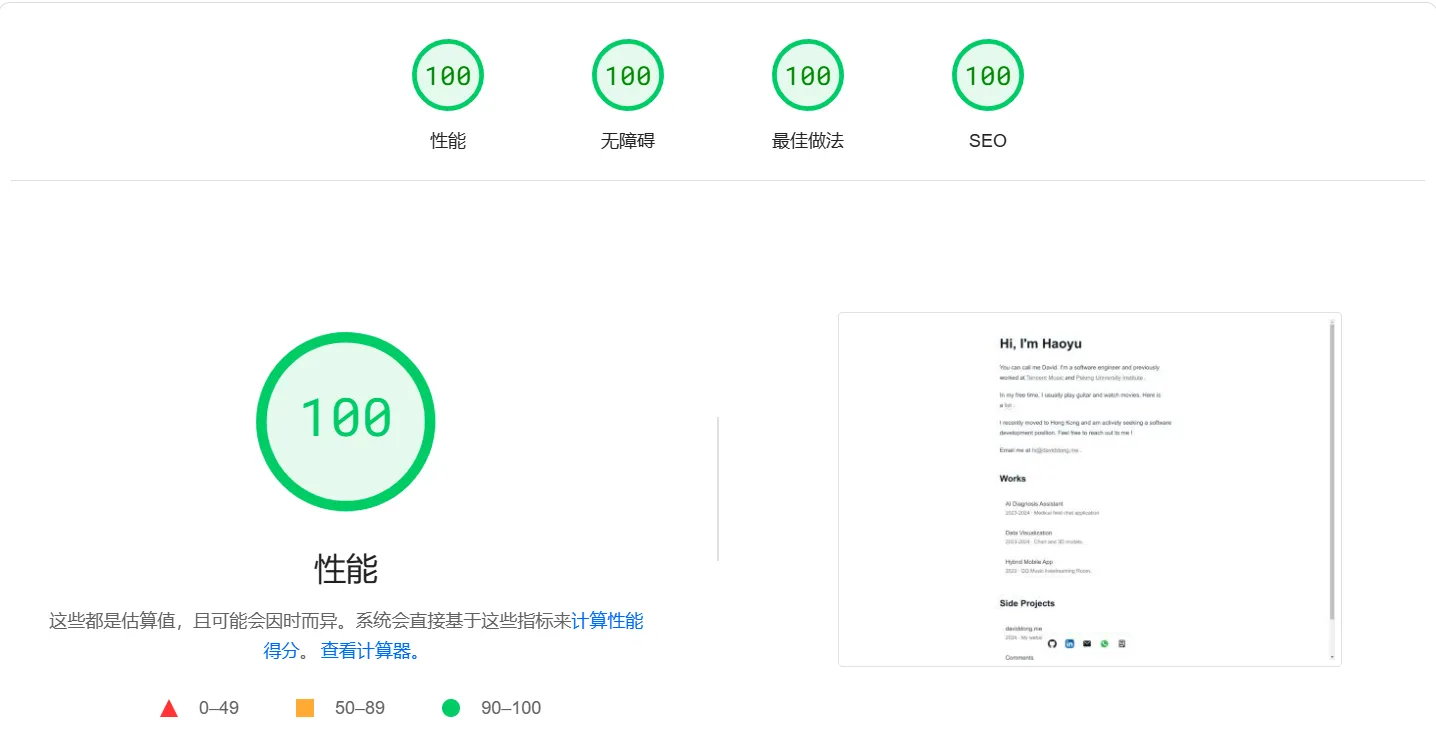1436x740 pixels.
Task: Click the WhatsApp icon in the page preview
Action: pos(1104,644)
